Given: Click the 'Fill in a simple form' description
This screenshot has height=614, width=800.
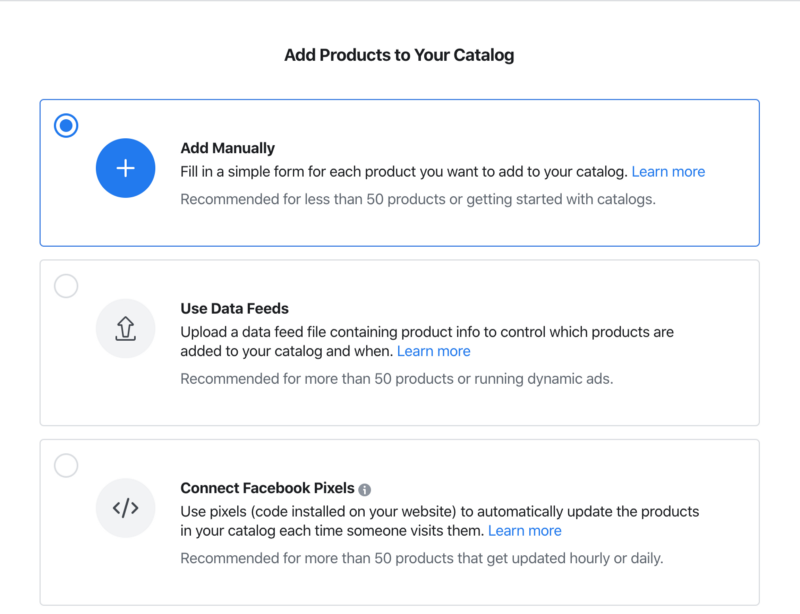Looking at the screenshot, I should point(404,171).
